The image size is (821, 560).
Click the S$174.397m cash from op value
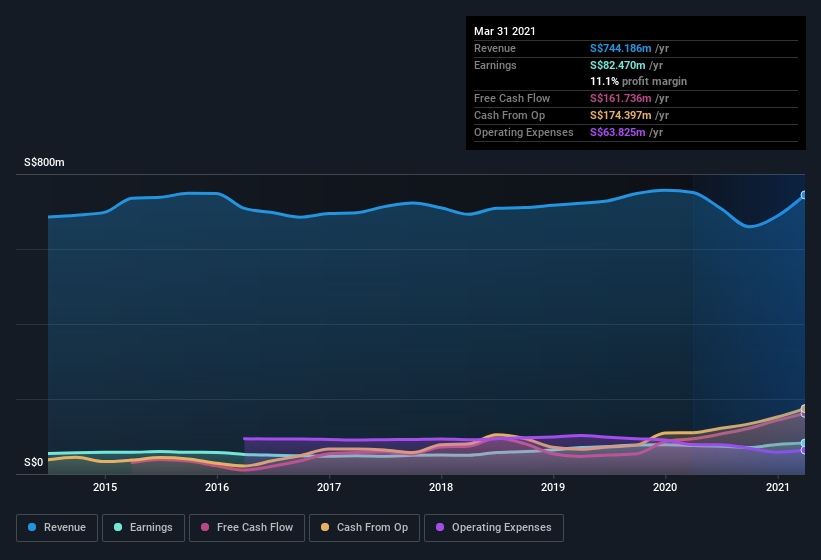620,115
